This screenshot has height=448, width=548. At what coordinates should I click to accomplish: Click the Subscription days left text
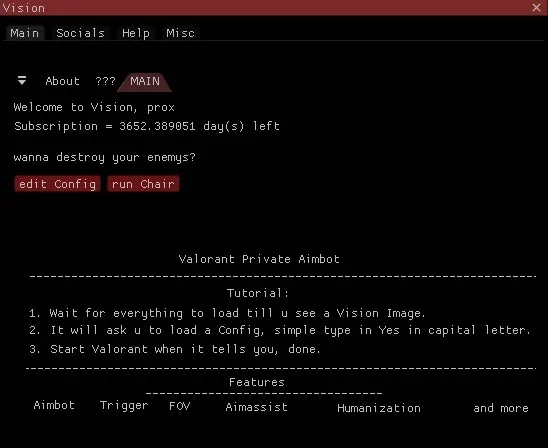tap(147, 126)
